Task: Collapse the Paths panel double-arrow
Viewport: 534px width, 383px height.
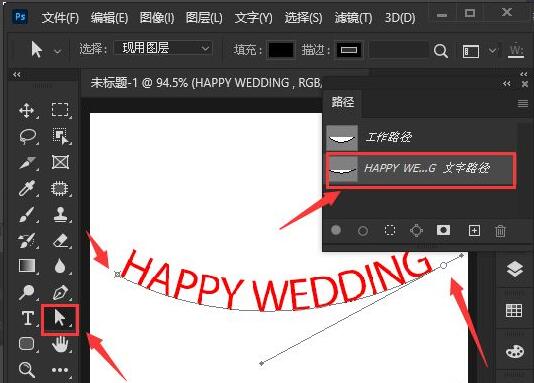Action: click(x=506, y=83)
